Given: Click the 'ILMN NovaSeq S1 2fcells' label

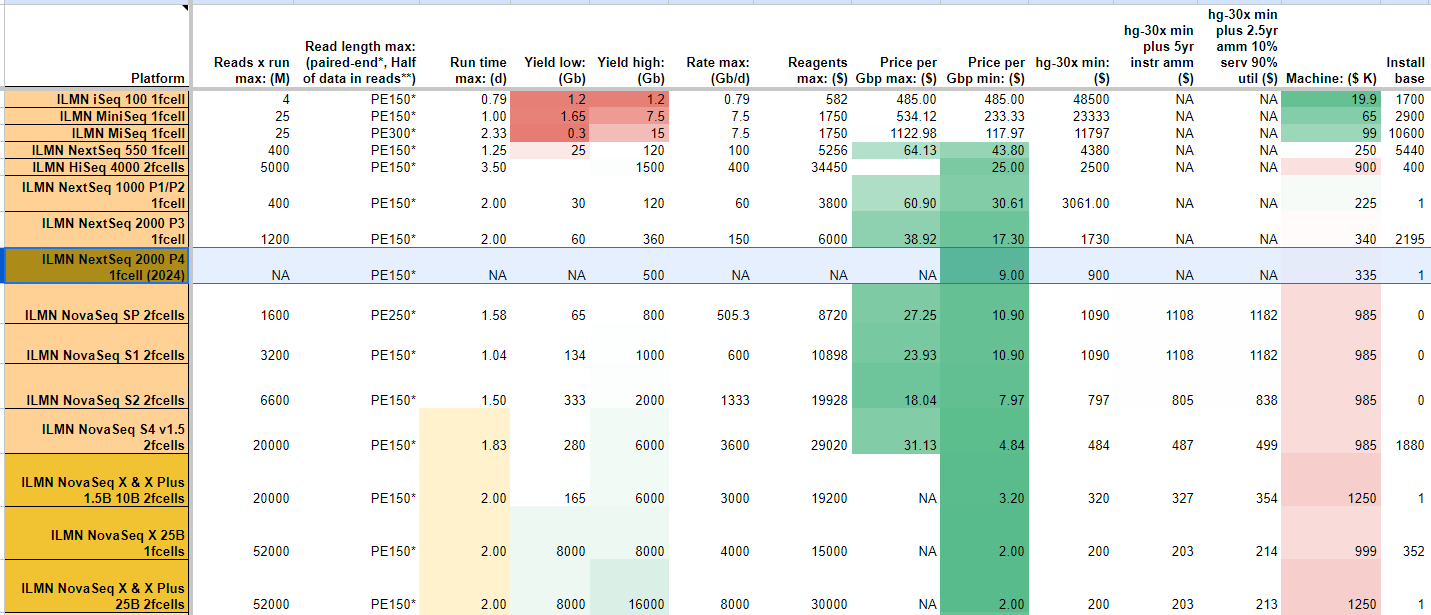Looking at the screenshot, I should click(x=96, y=344).
